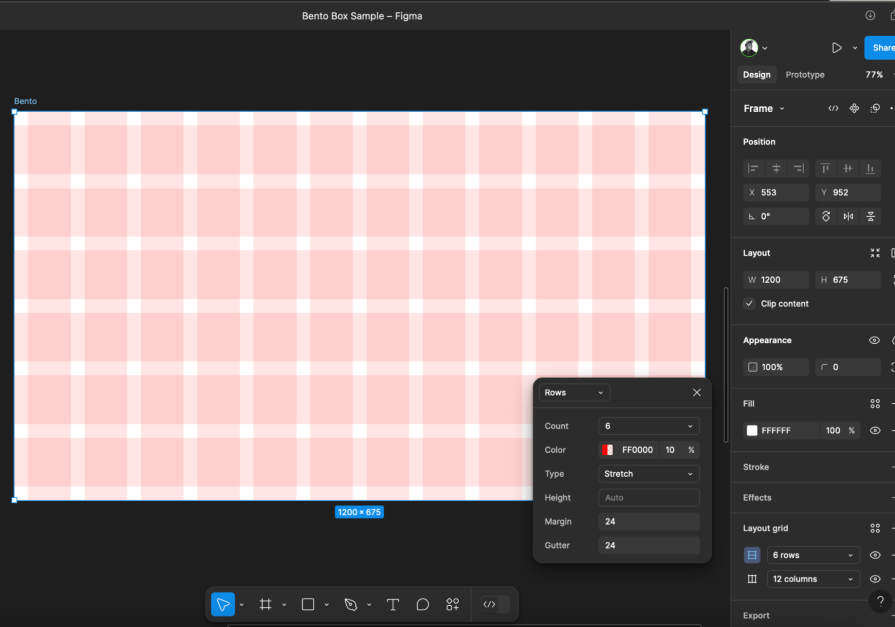This screenshot has height=627, width=895.
Task: Select the Text tool
Action: click(x=392, y=604)
